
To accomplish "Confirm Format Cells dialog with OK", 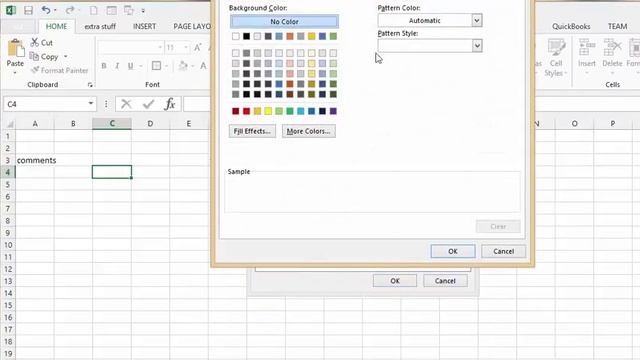I will pos(453,251).
